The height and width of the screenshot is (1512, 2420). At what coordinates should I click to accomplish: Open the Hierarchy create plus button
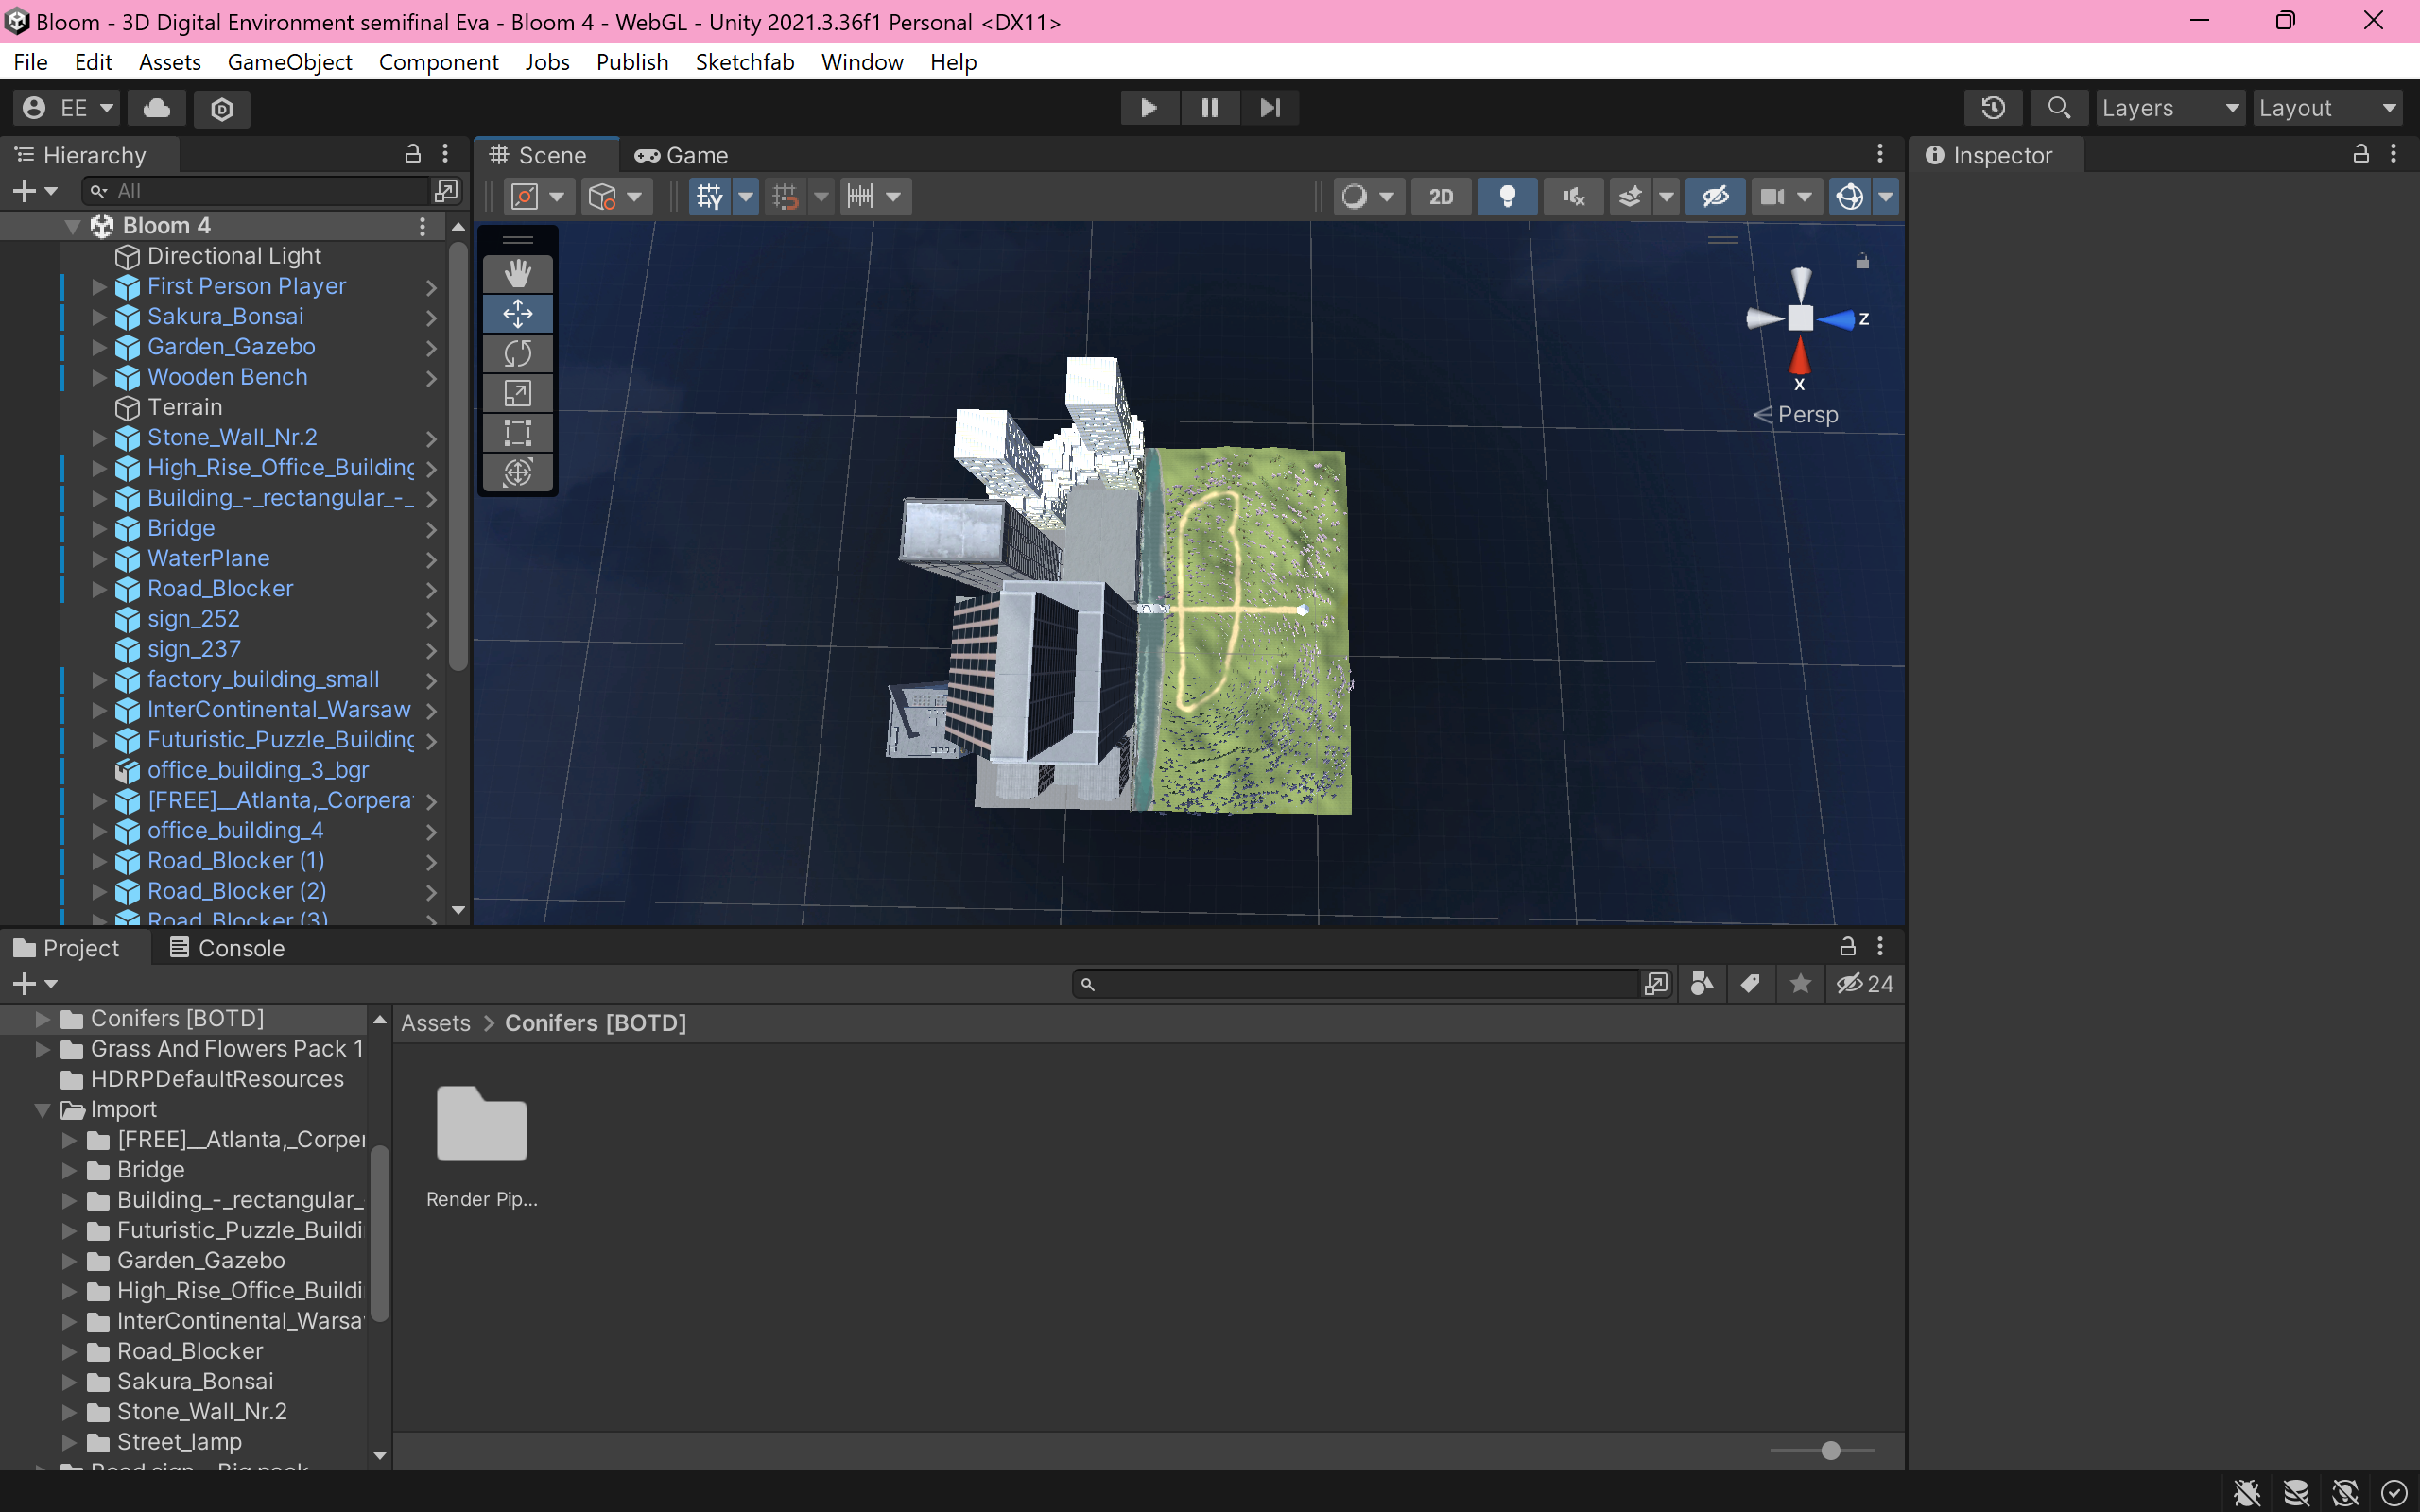tap(34, 191)
